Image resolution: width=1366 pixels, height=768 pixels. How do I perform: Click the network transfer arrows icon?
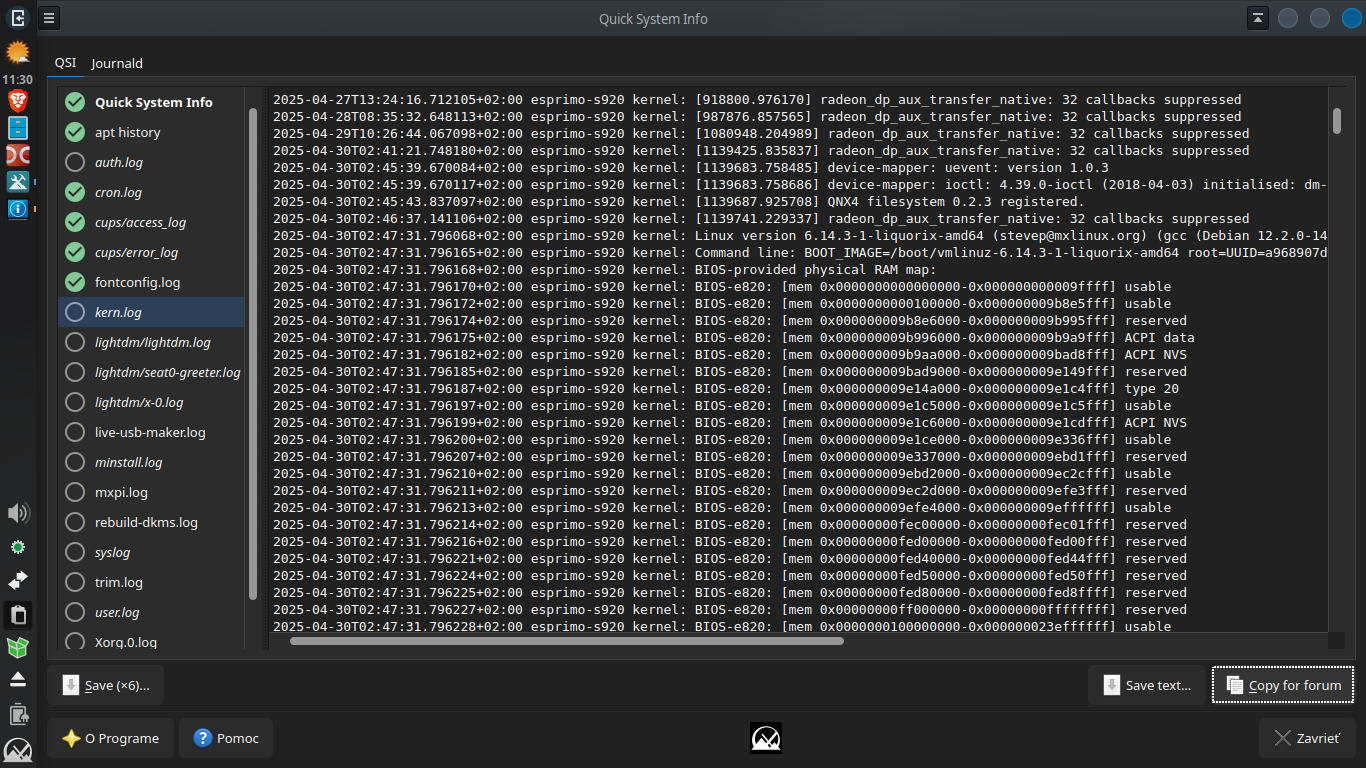18,580
